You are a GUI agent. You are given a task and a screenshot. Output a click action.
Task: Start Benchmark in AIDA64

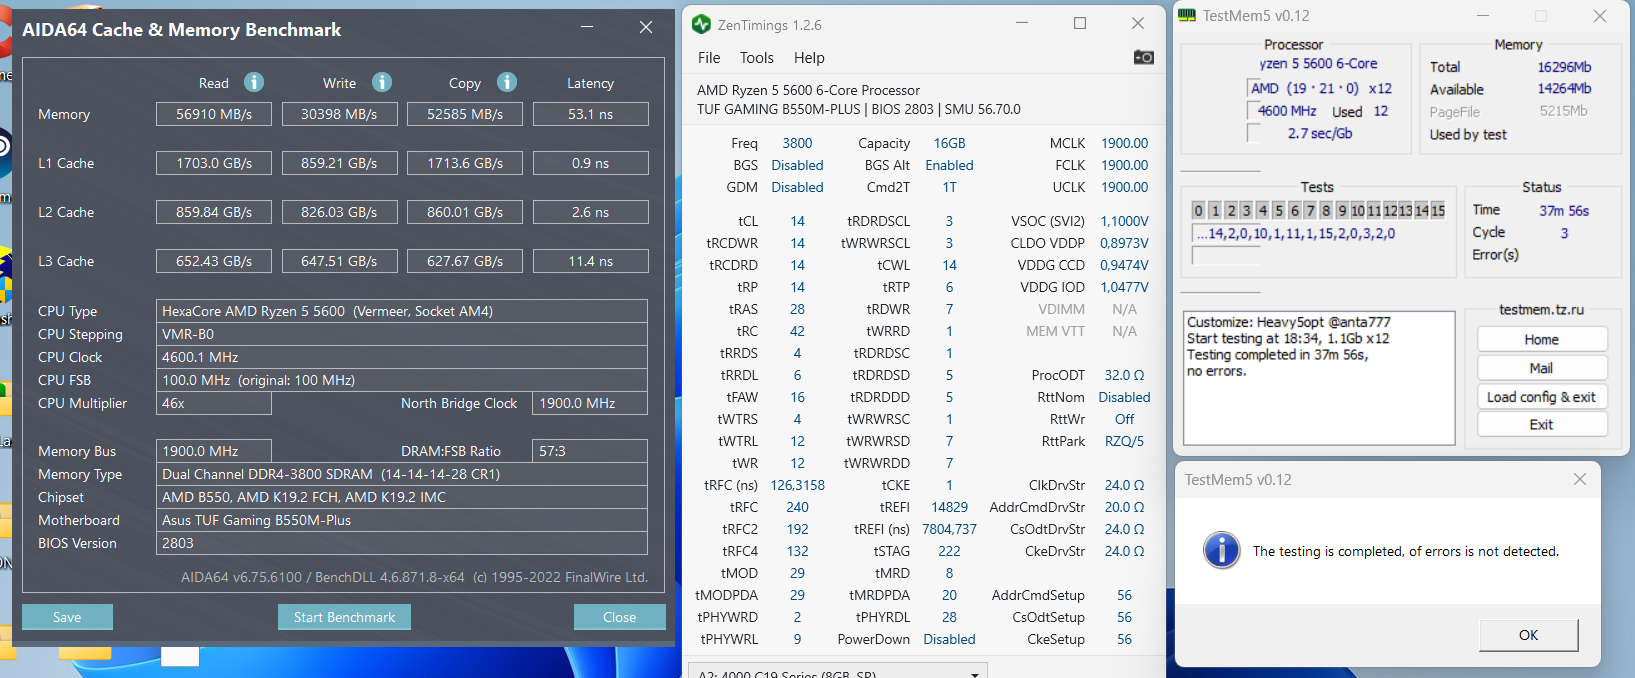[x=344, y=617]
